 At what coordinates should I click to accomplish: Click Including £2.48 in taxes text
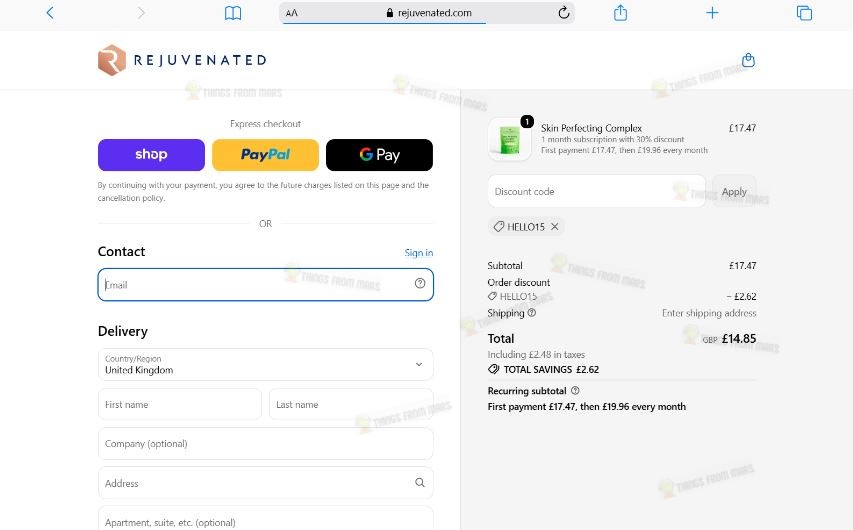(536, 354)
